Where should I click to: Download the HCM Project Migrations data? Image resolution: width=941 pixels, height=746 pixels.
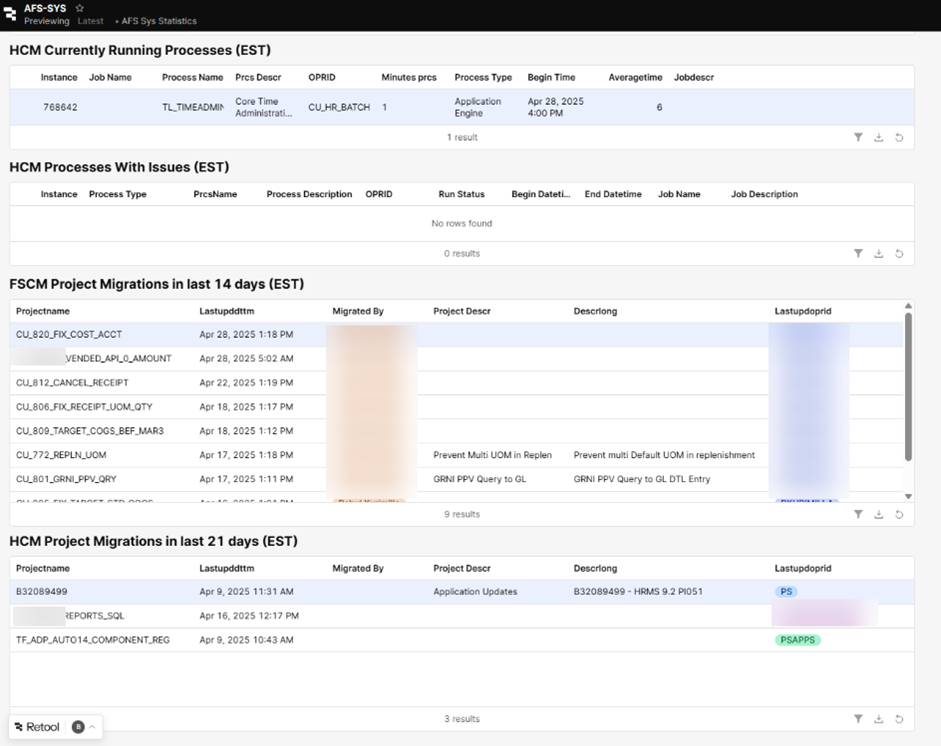[879, 719]
